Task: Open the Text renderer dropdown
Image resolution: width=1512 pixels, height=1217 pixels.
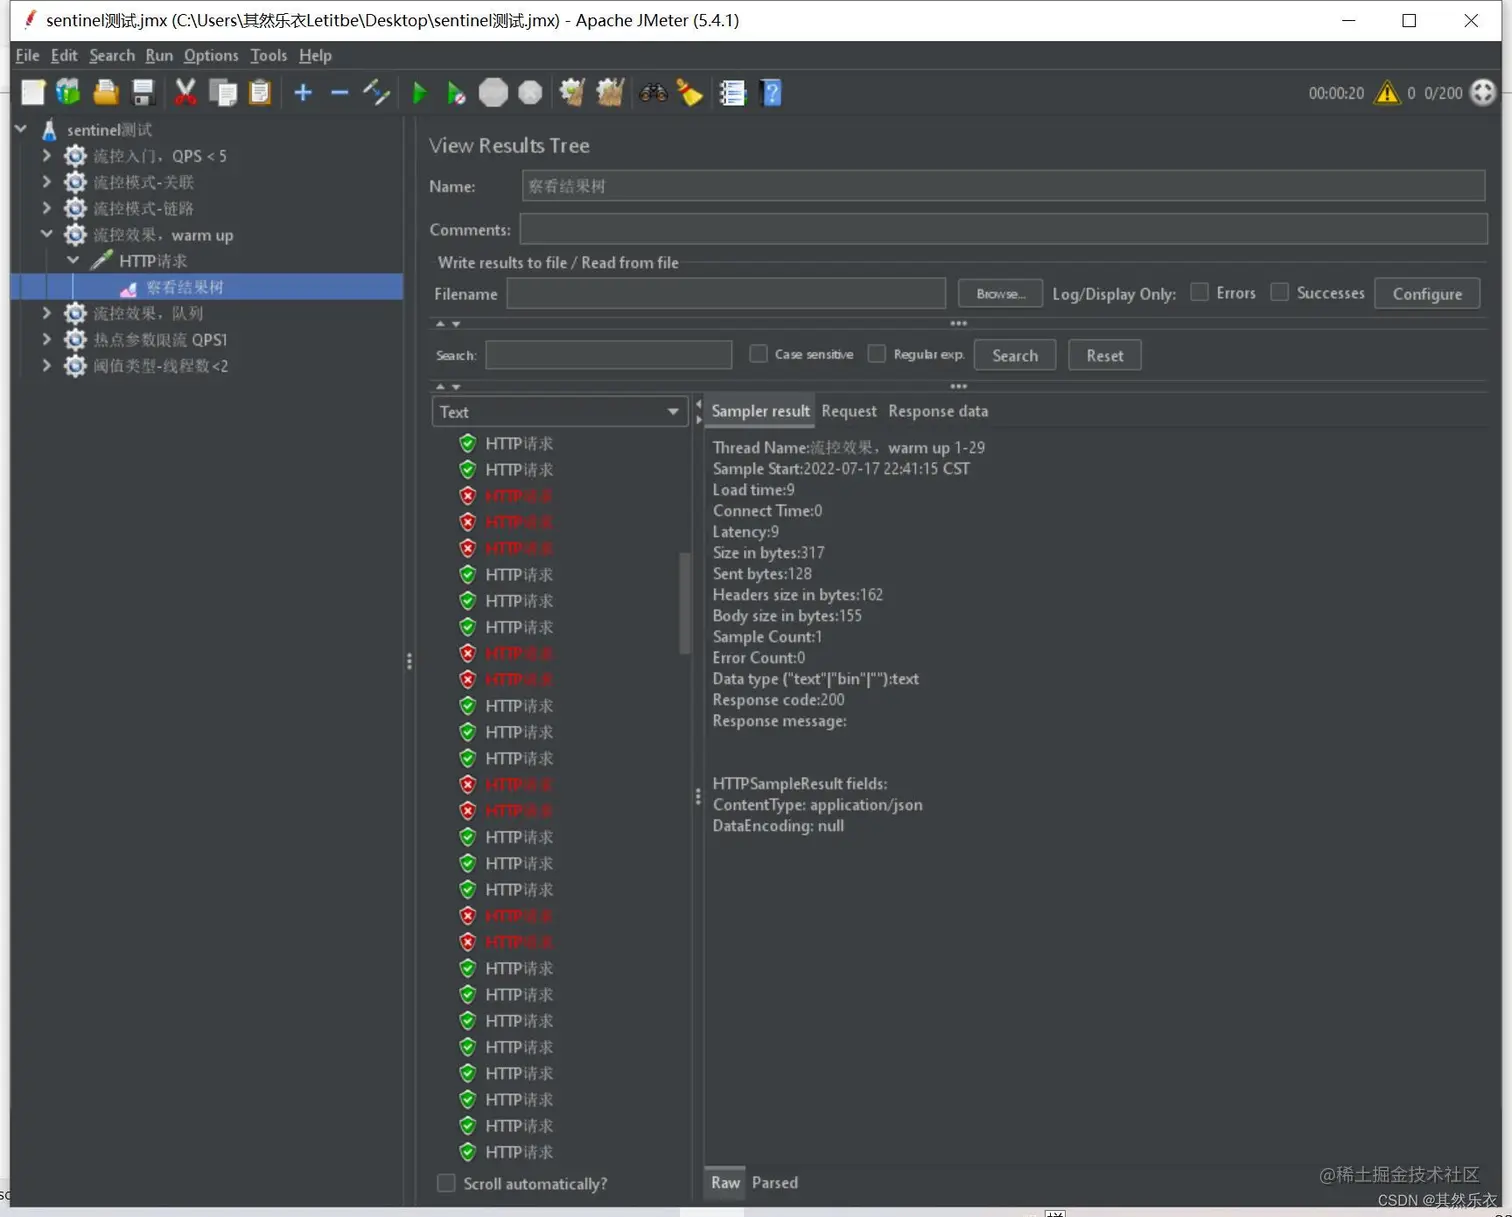Action: (x=559, y=412)
